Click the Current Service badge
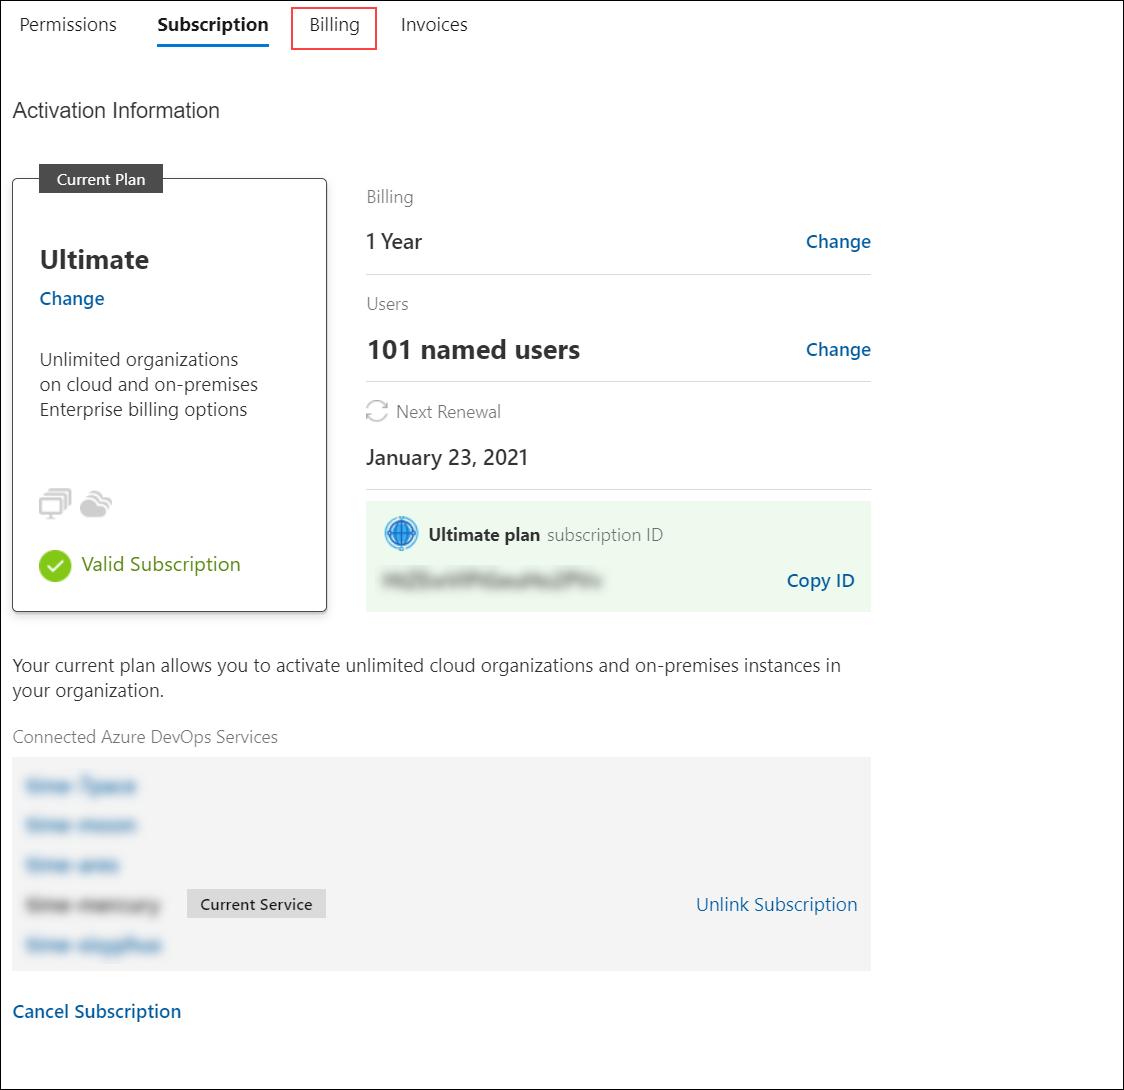Screen dimensions: 1124x1090 [257, 904]
